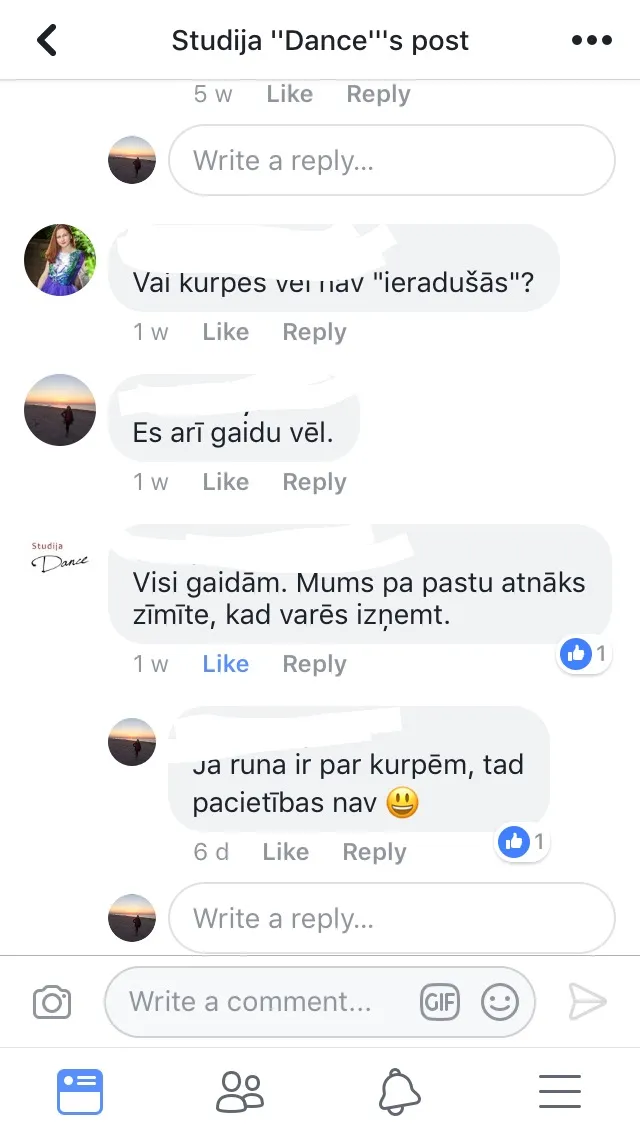Open the three-dot more options menu
The width and height of the screenshot is (640, 1136).
click(x=591, y=41)
